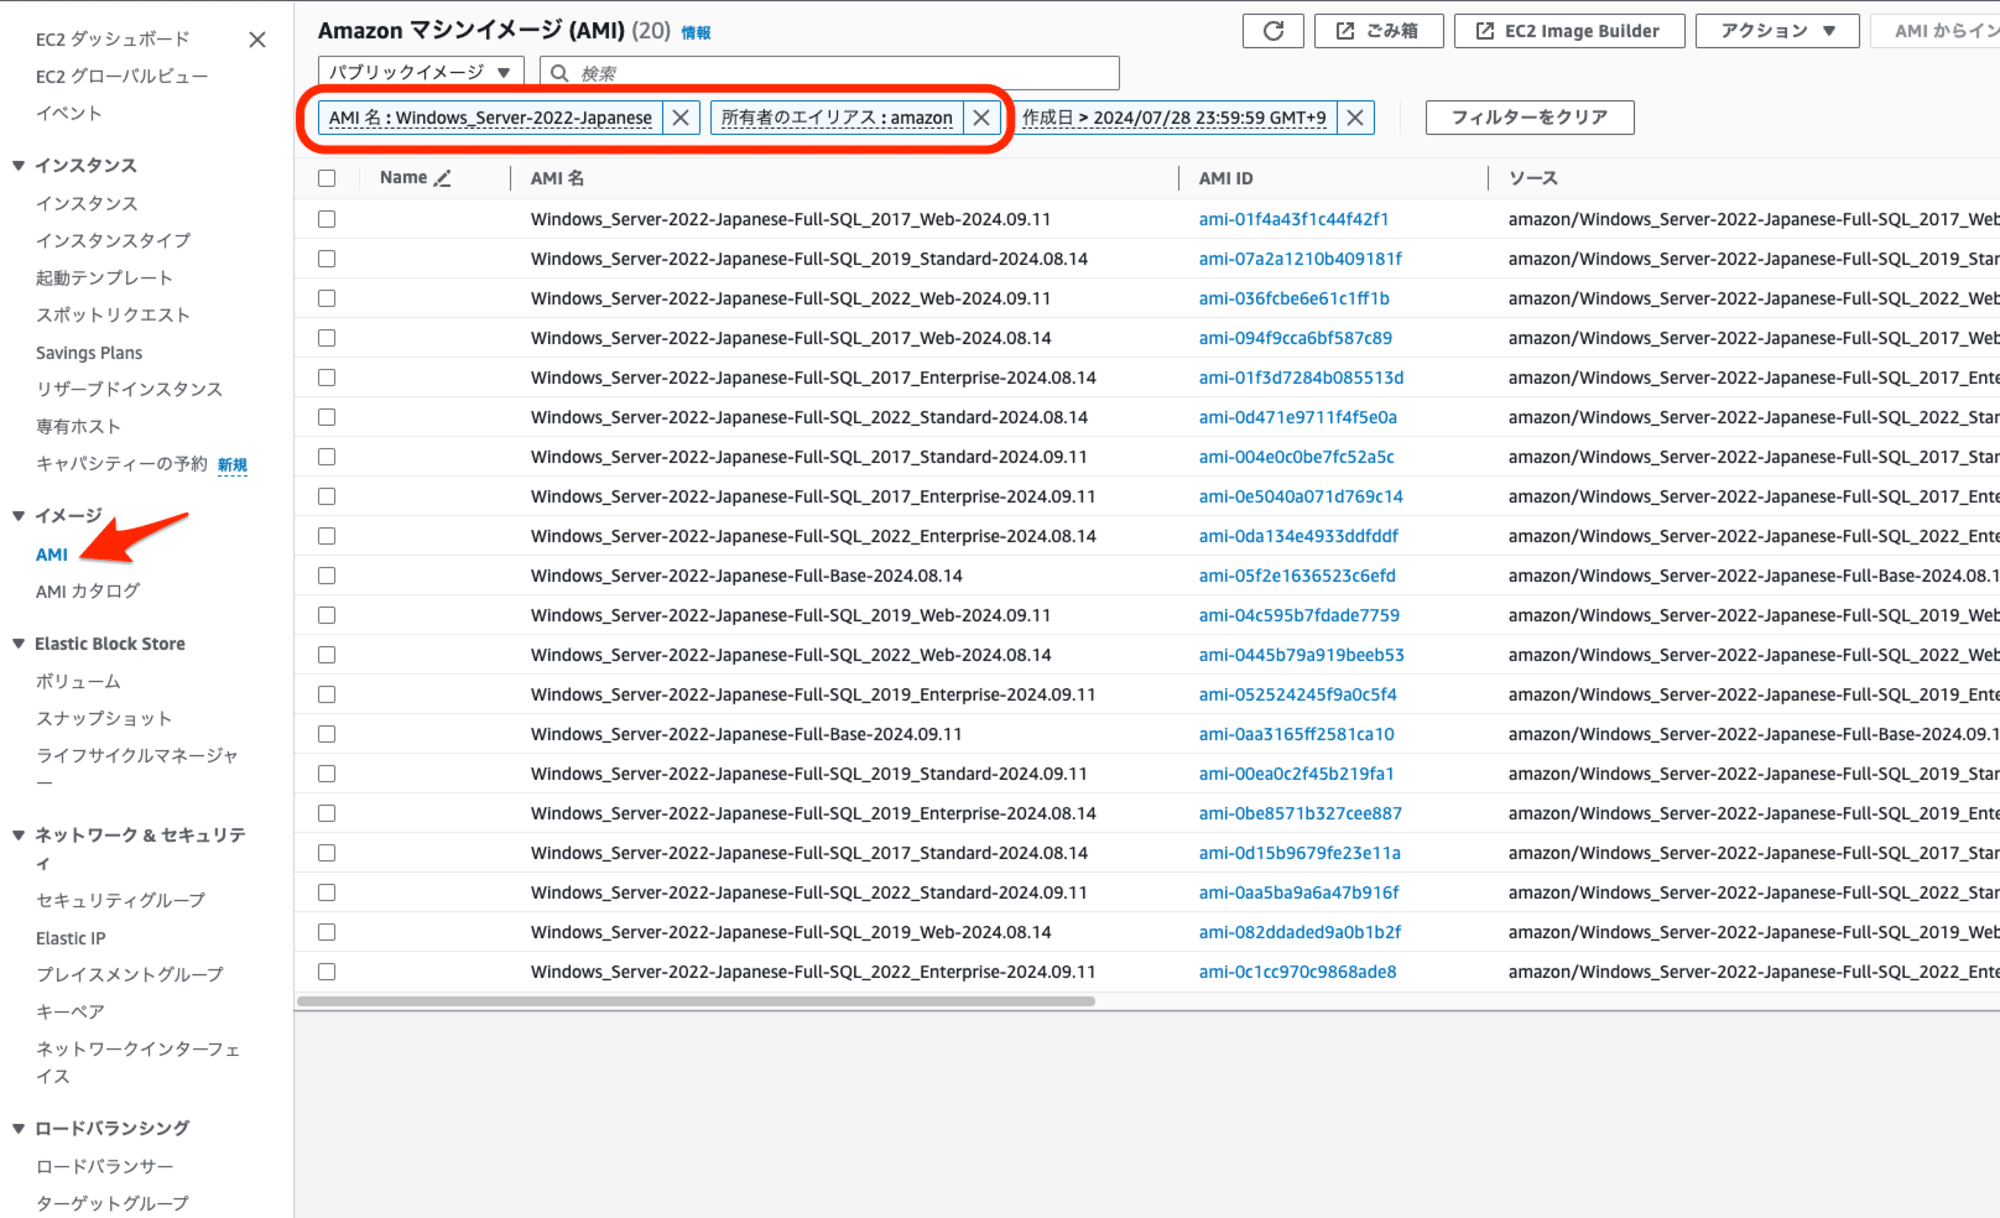
Task: Open AMI ID ami-04c595b7fdade7759 link
Action: [x=1299, y=615]
